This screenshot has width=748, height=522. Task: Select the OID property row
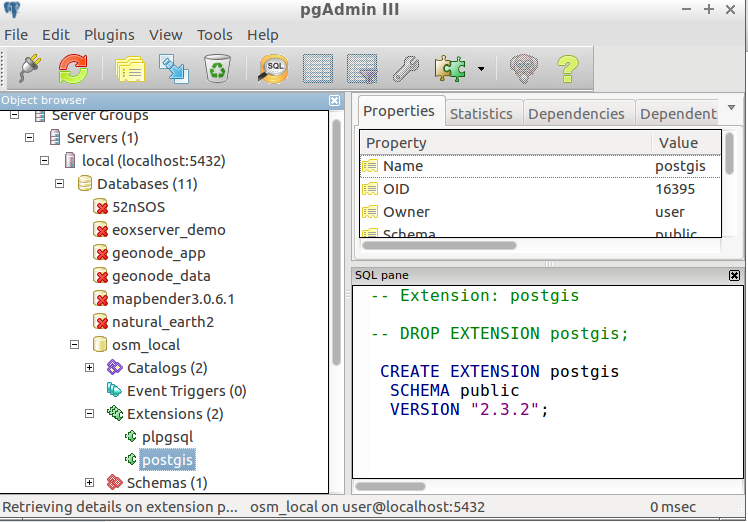tap(540, 189)
